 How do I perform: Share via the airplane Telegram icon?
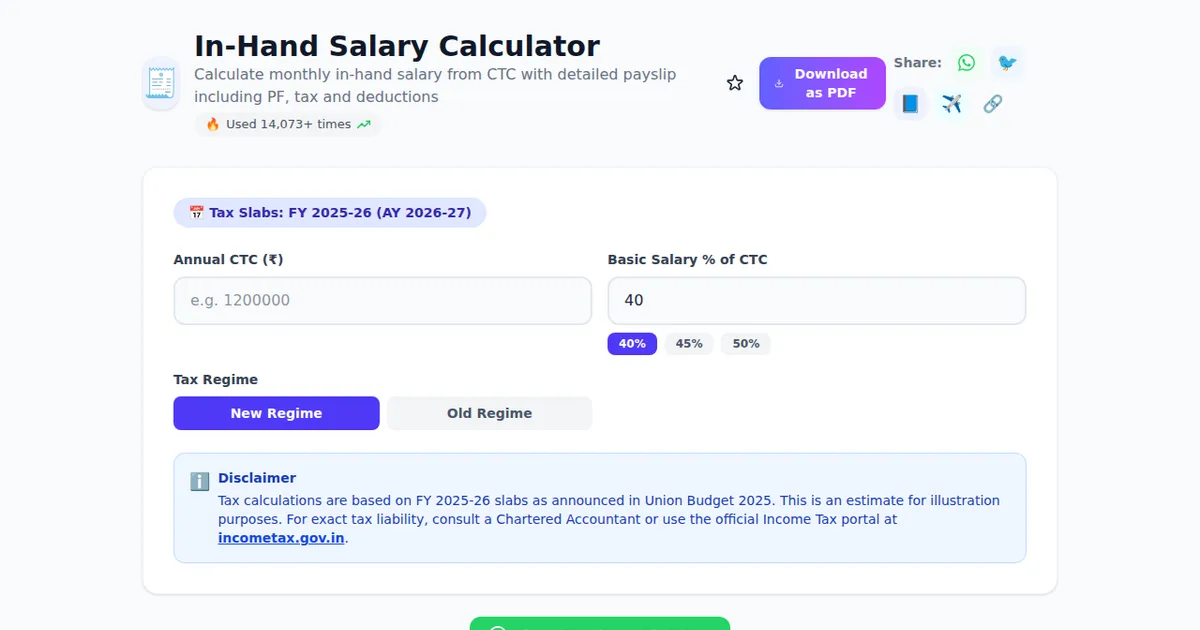(x=951, y=104)
